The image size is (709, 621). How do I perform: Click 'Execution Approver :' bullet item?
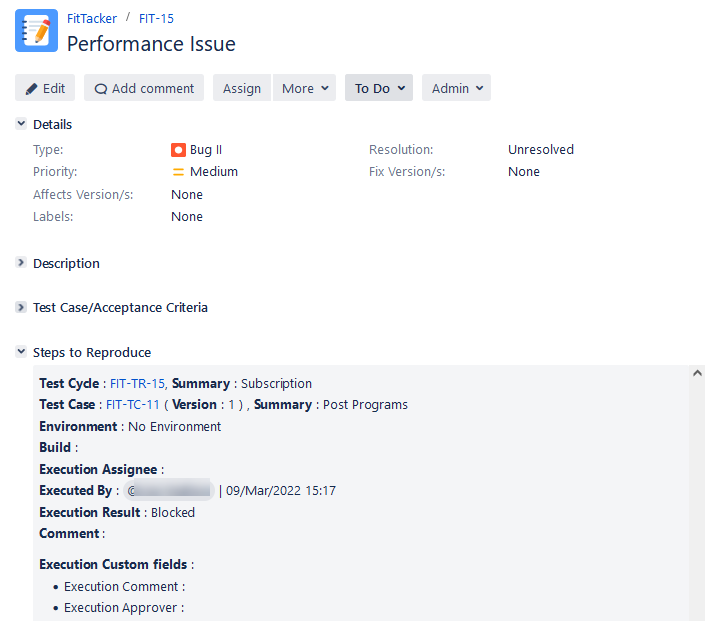tap(124, 607)
